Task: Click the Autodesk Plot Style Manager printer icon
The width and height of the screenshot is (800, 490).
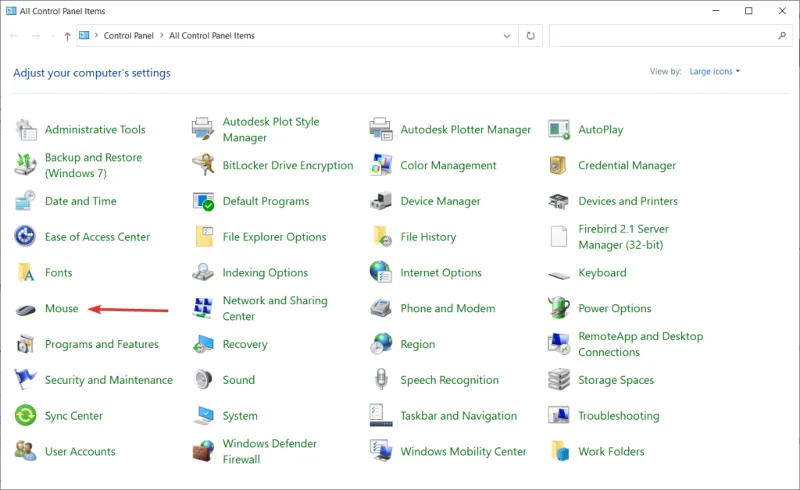Action: click(x=203, y=129)
